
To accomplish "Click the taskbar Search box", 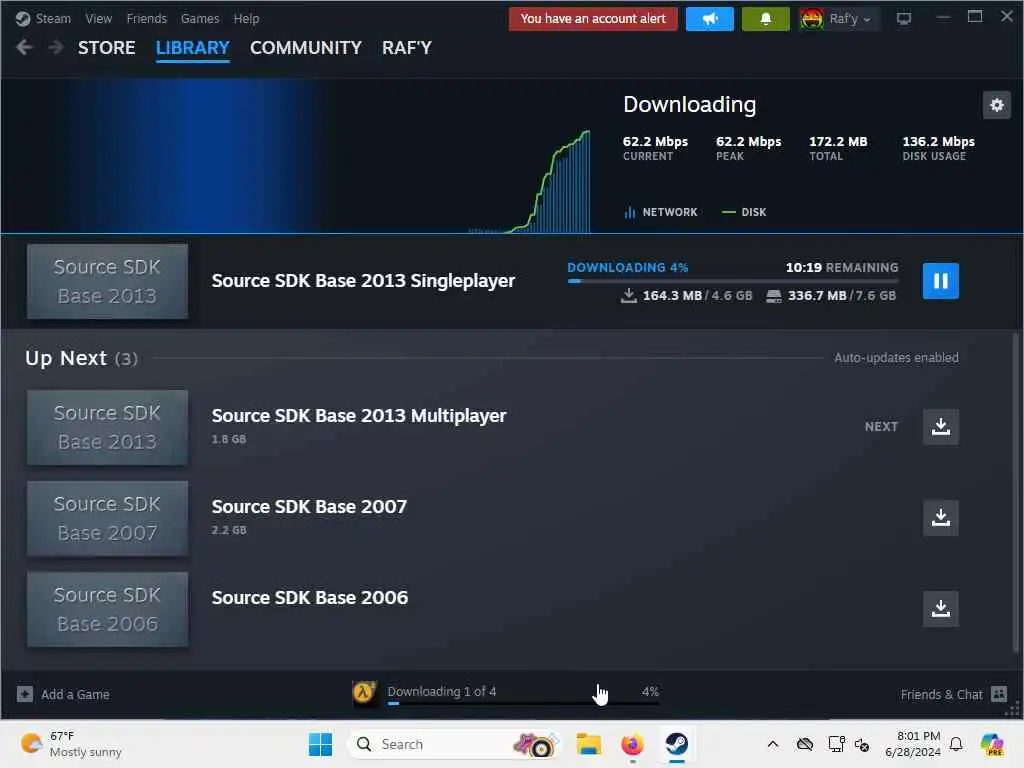I will coord(455,744).
